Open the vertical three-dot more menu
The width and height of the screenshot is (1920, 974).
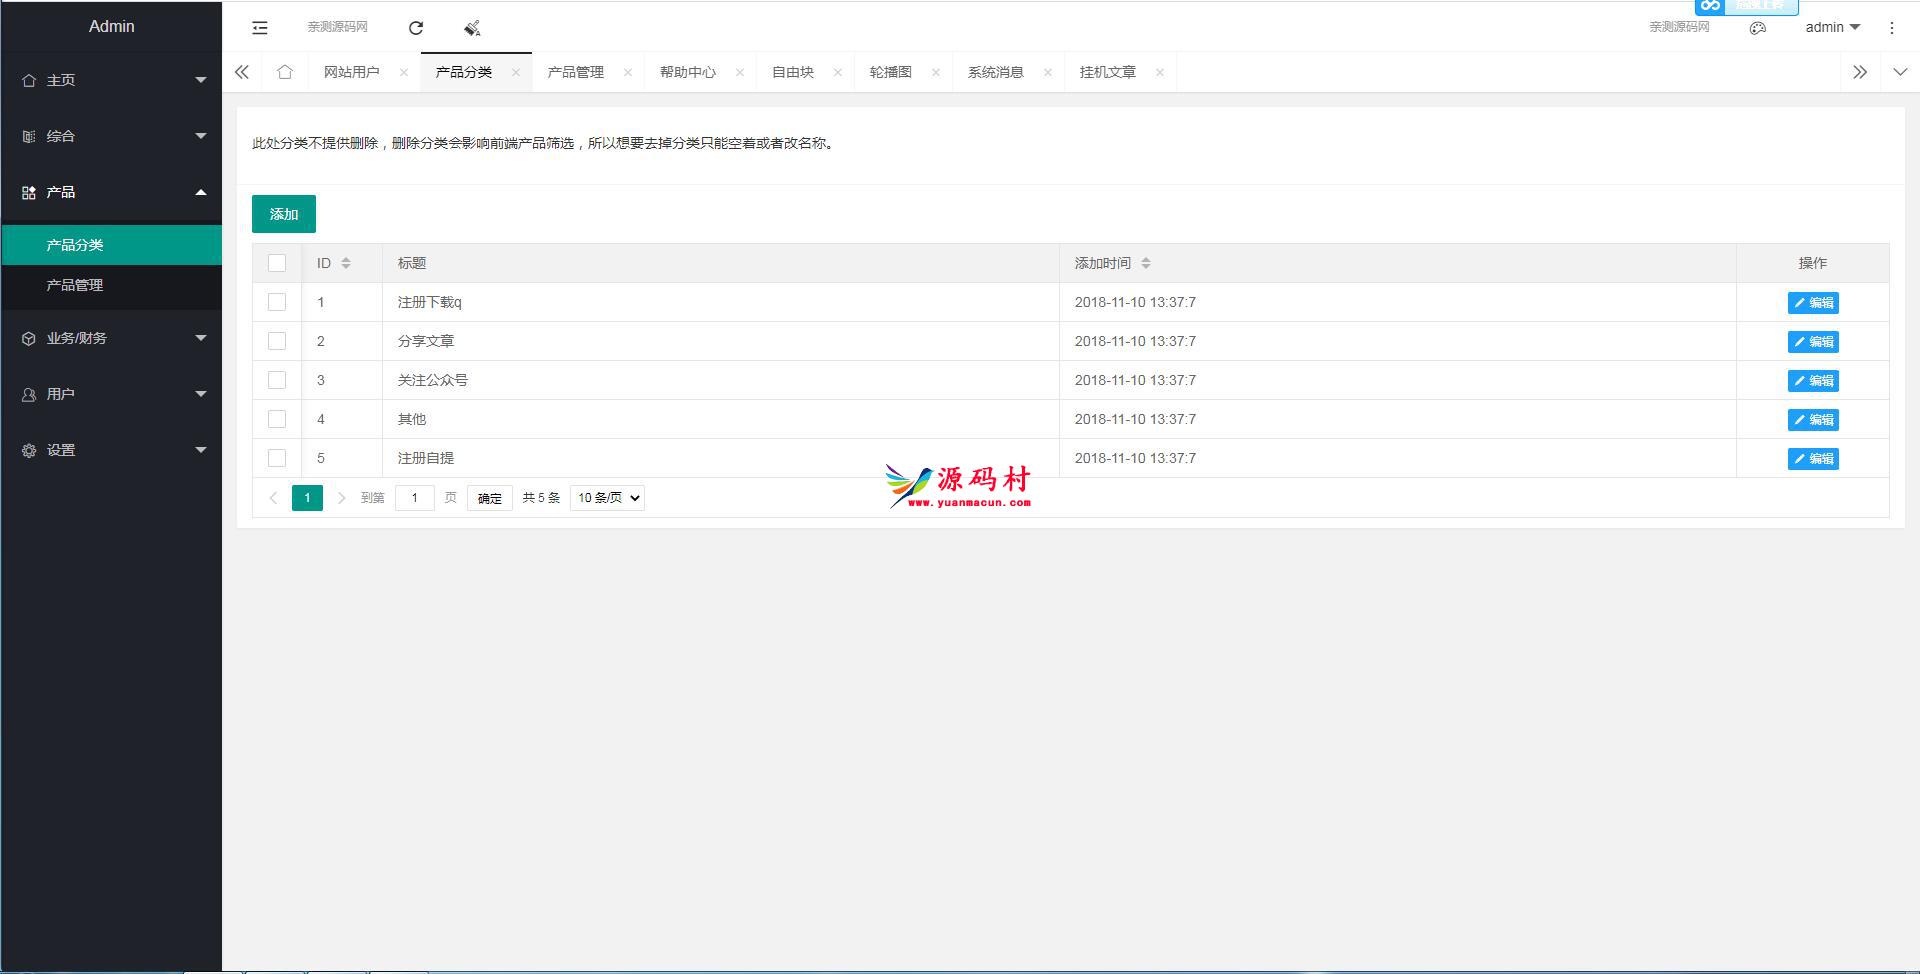(1891, 28)
